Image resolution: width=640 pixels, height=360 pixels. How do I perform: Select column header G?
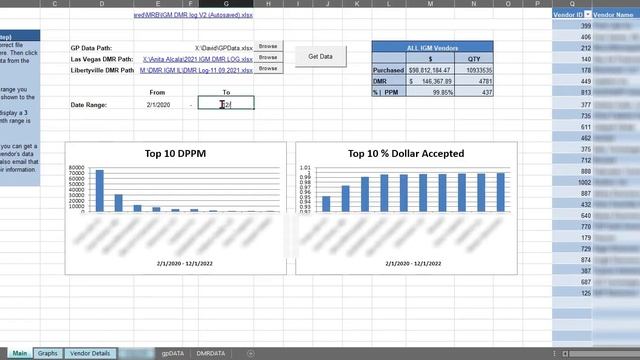click(x=226, y=4)
